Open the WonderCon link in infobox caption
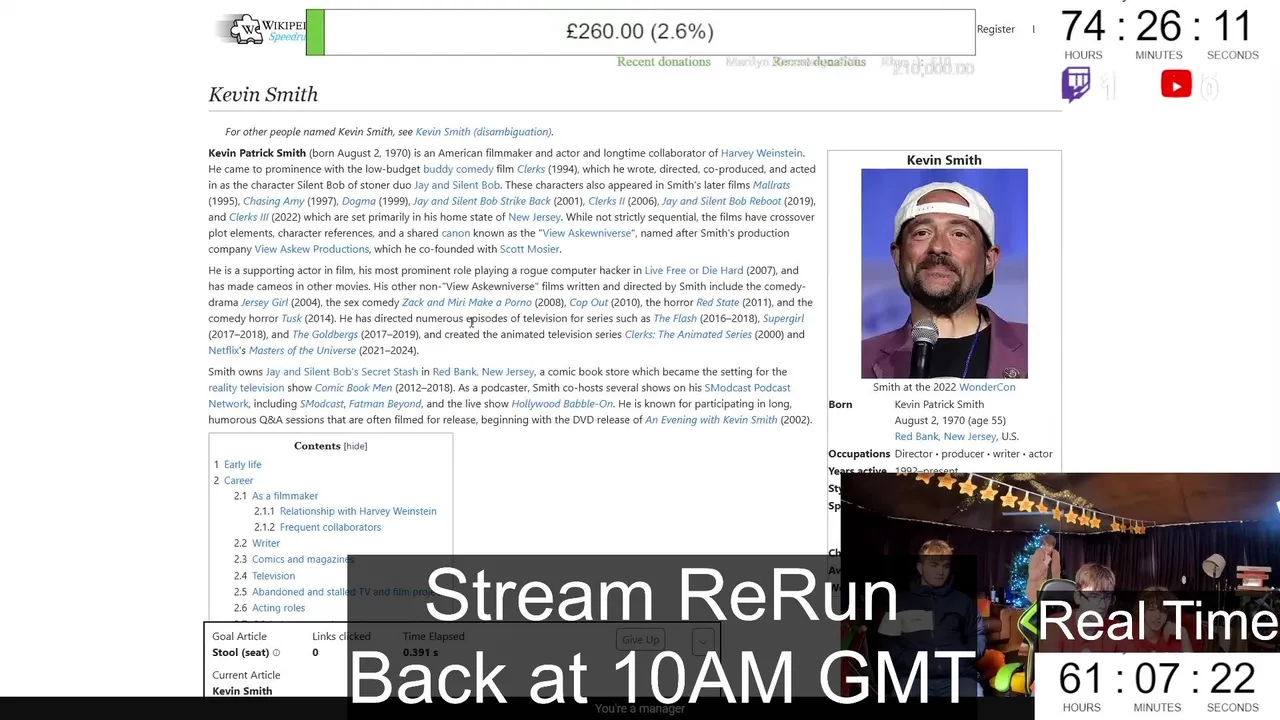The image size is (1280, 720). pos(987,387)
